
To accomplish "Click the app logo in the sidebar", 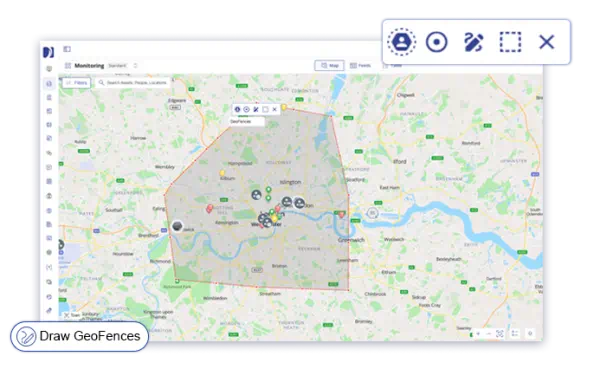I will (x=49, y=52).
